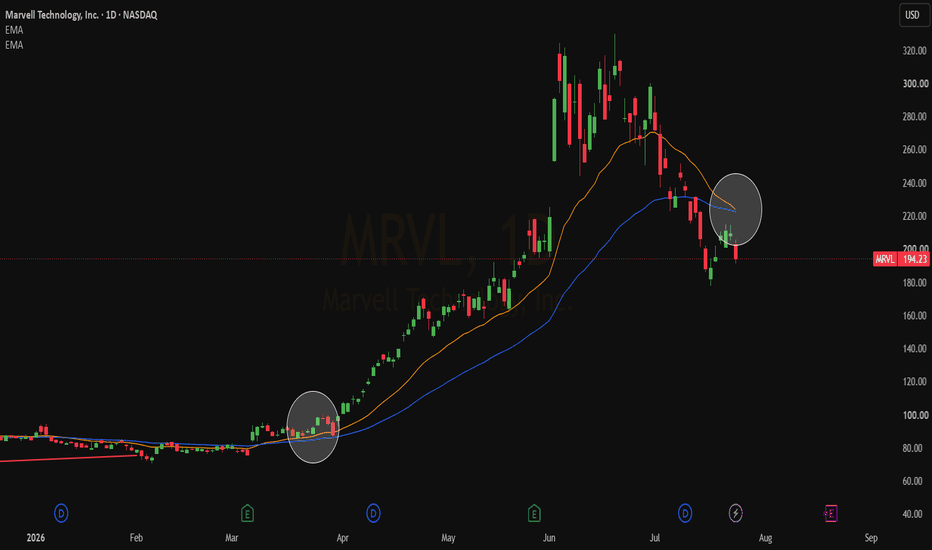This screenshot has height=550, width=932.
Task: Click the 240.00 price axis label
Action: coord(915,183)
